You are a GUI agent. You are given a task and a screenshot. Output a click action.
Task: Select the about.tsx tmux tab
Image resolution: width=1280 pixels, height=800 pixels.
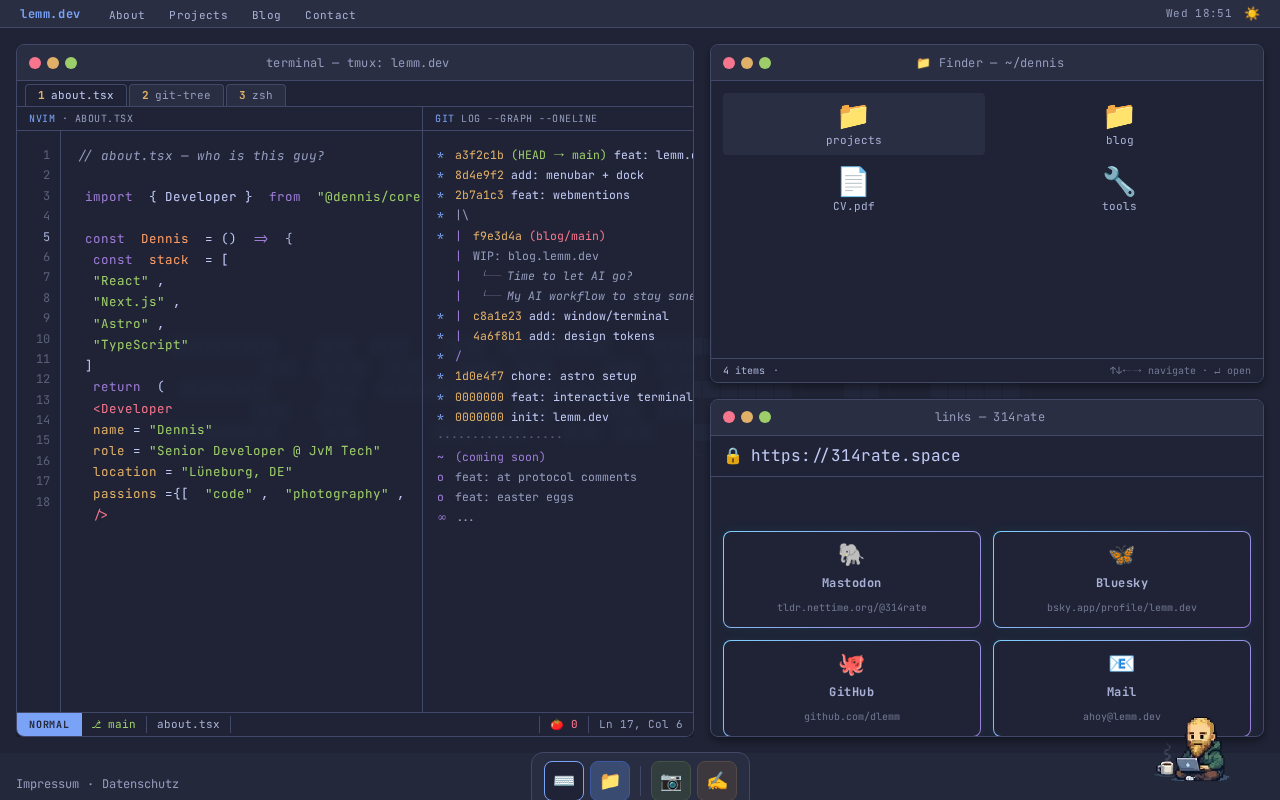76,96
